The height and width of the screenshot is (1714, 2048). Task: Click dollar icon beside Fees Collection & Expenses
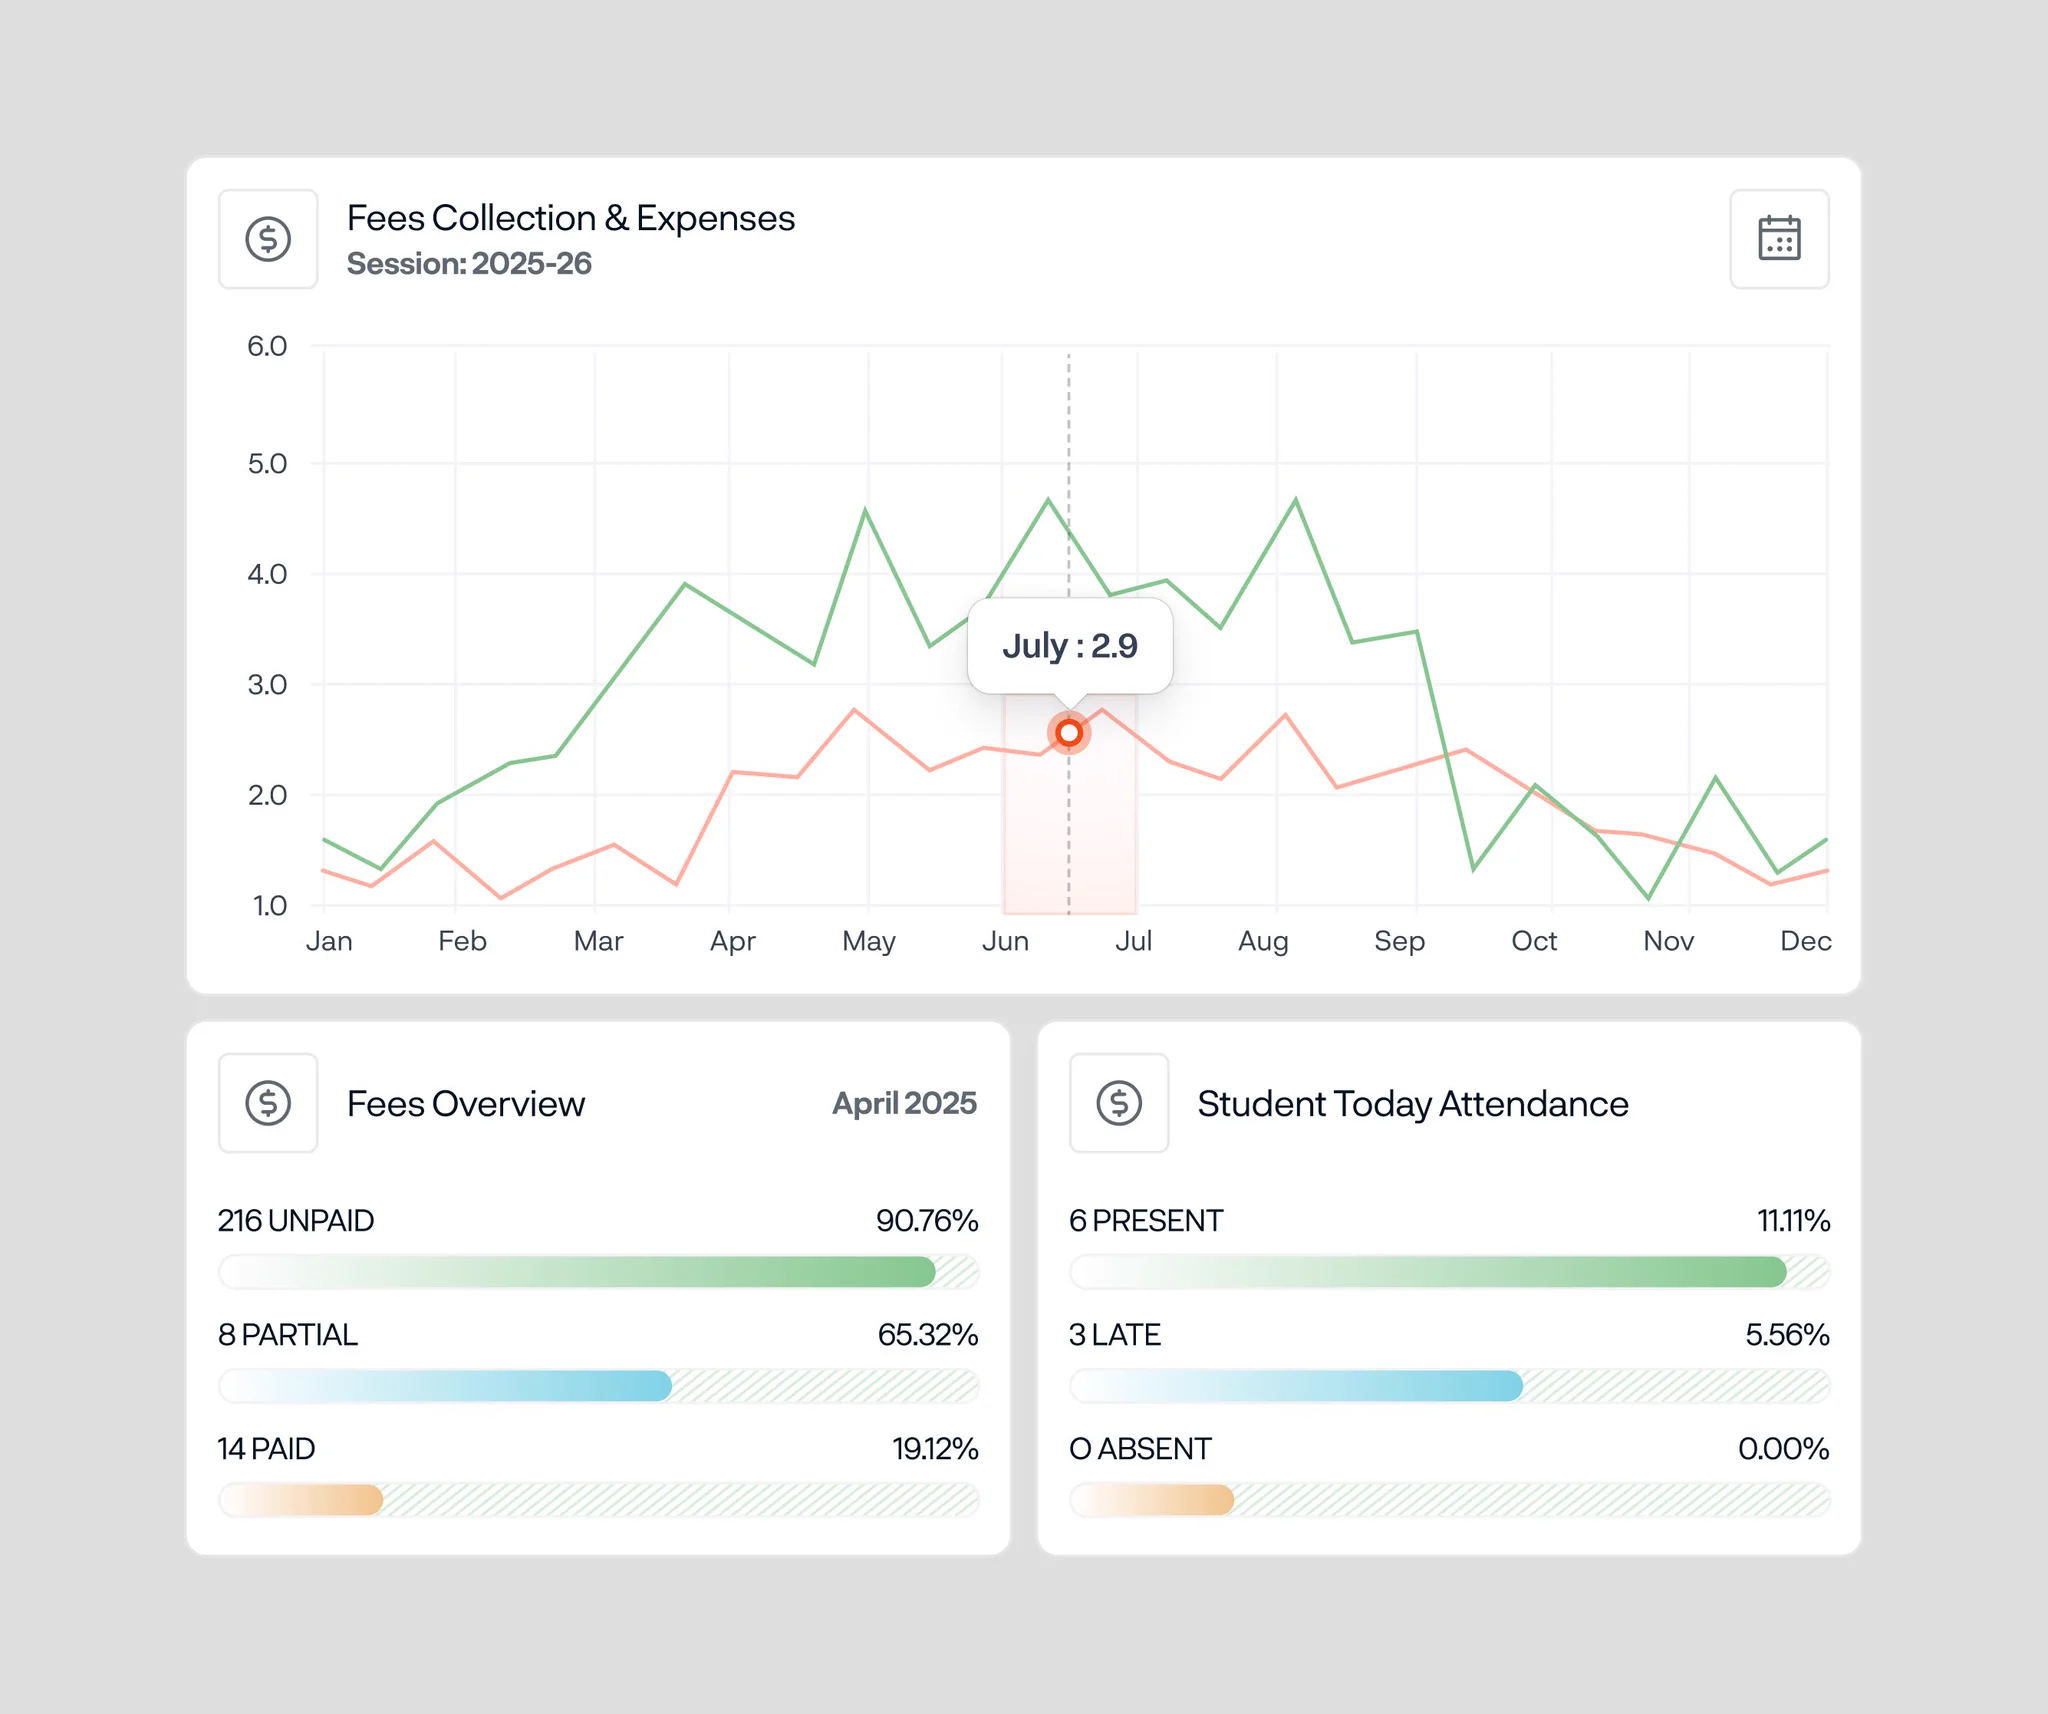click(268, 239)
